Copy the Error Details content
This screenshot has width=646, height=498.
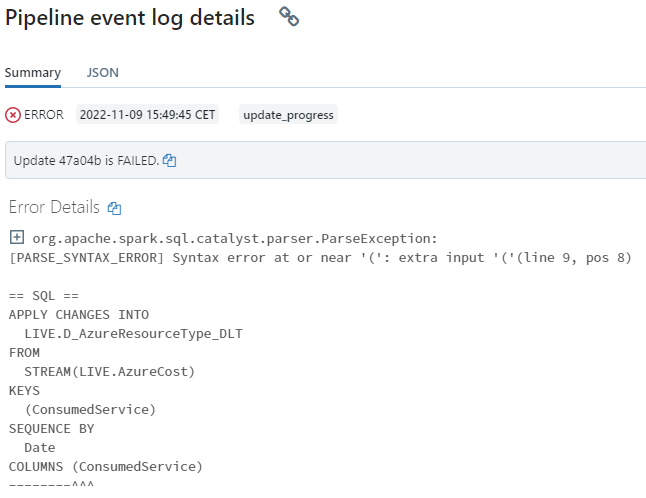coord(115,209)
